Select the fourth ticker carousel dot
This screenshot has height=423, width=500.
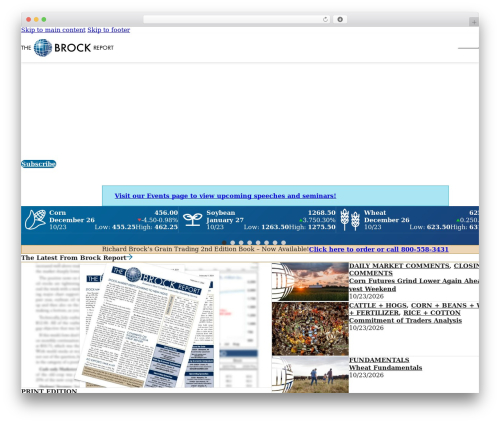pyautogui.click(x=250, y=243)
